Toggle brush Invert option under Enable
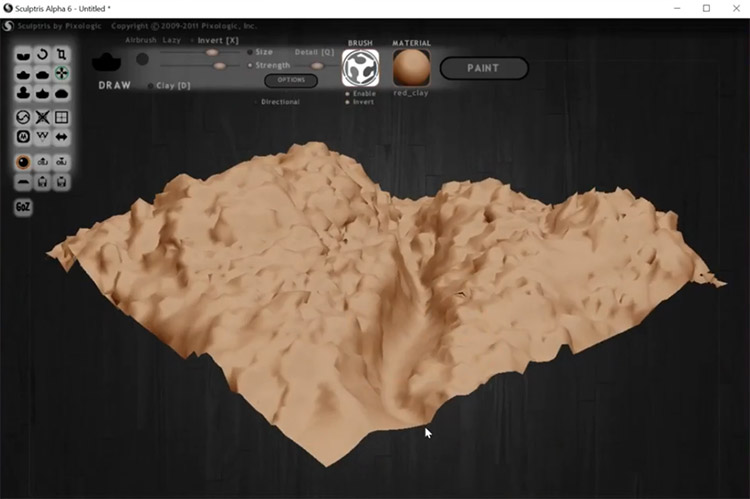The height and width of the screenshot is (499, 750). [x=360, y=102]
